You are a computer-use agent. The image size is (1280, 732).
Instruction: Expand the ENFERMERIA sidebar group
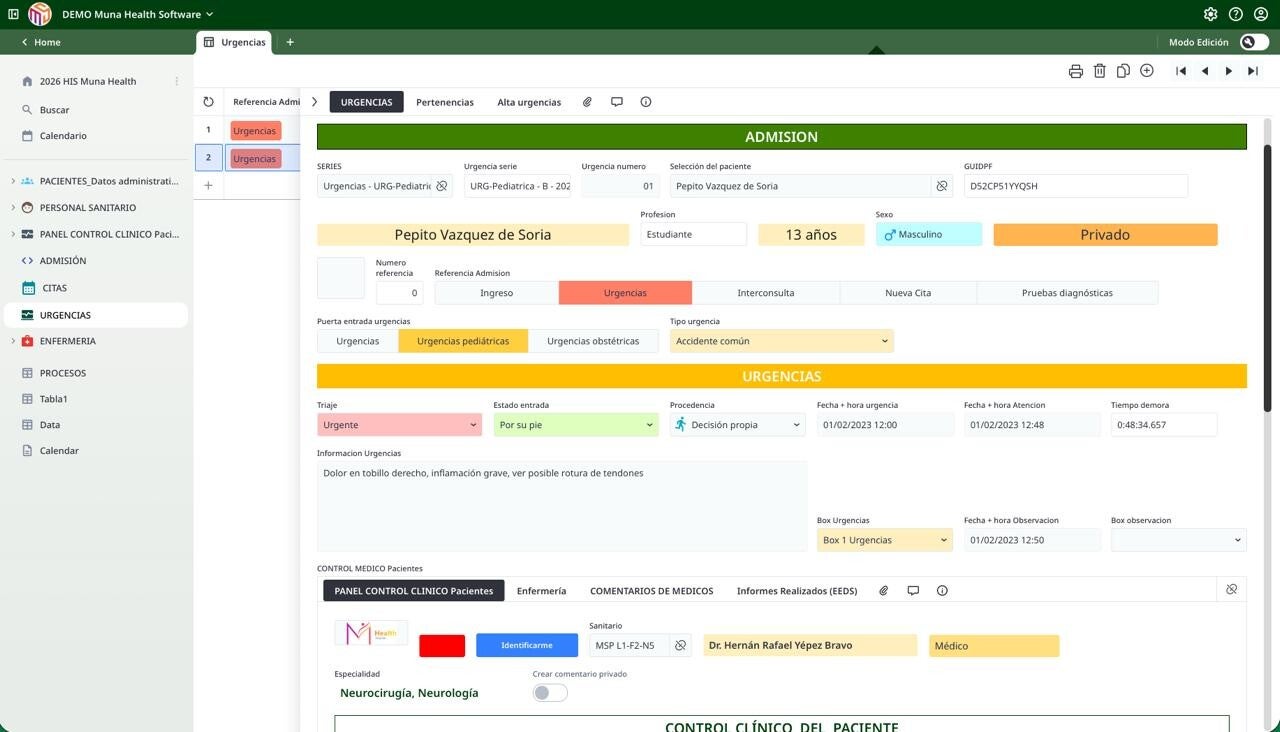click(13, 341)
